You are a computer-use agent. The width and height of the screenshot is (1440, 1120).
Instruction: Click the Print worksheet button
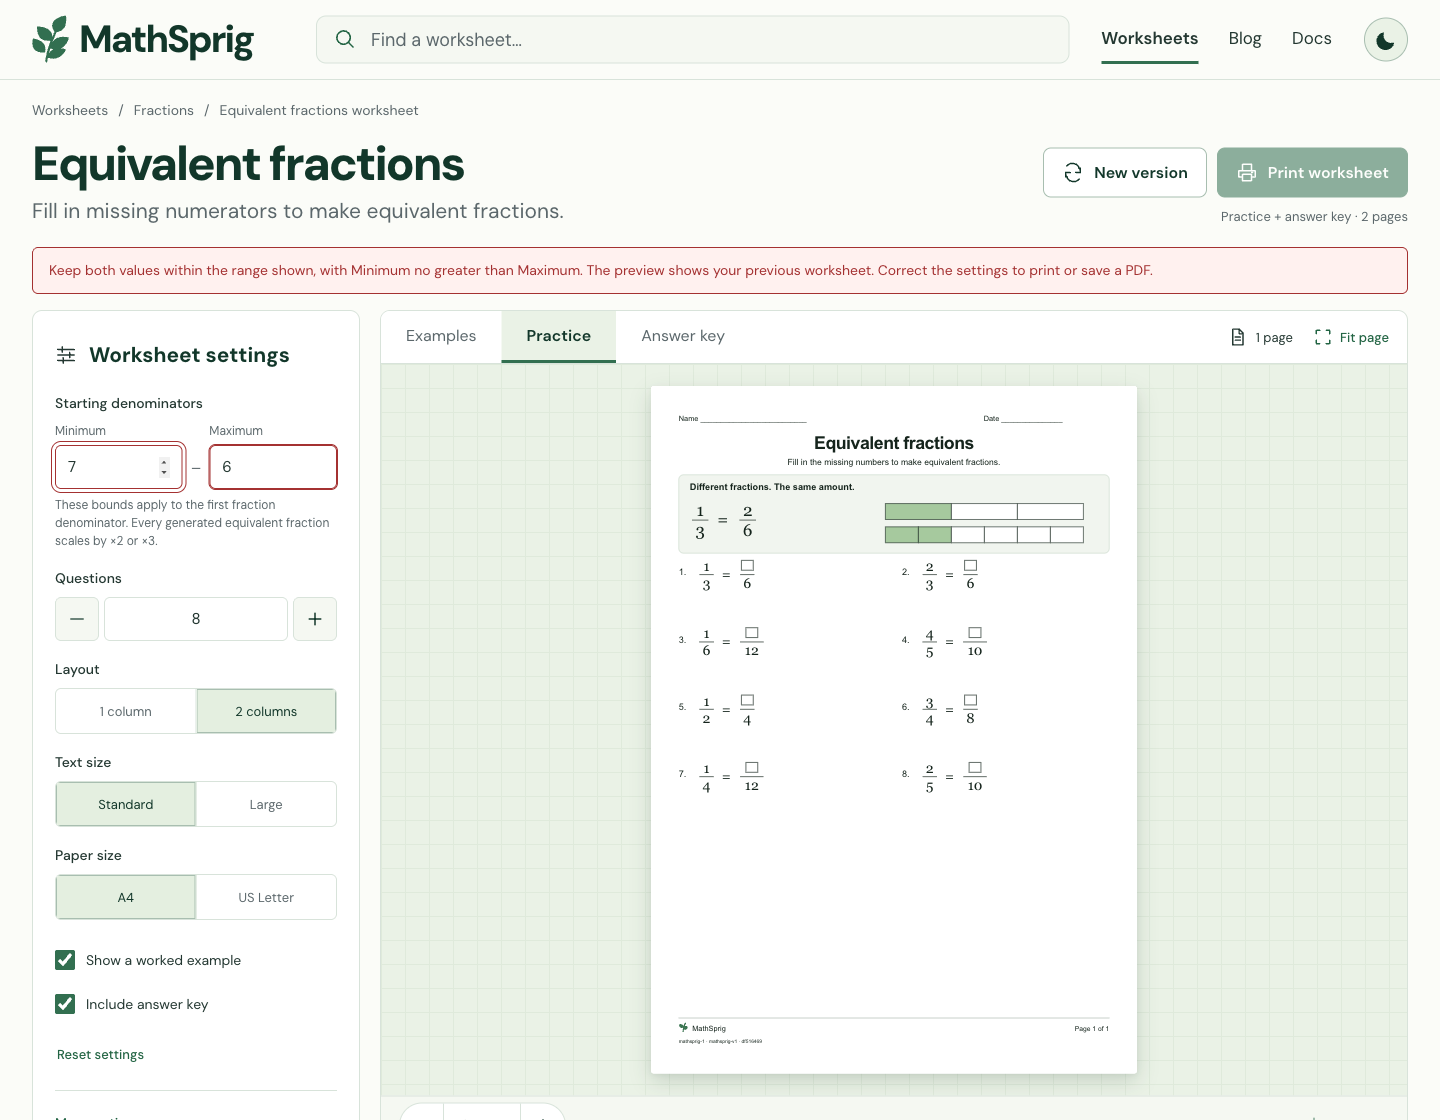pos(1312,173)
